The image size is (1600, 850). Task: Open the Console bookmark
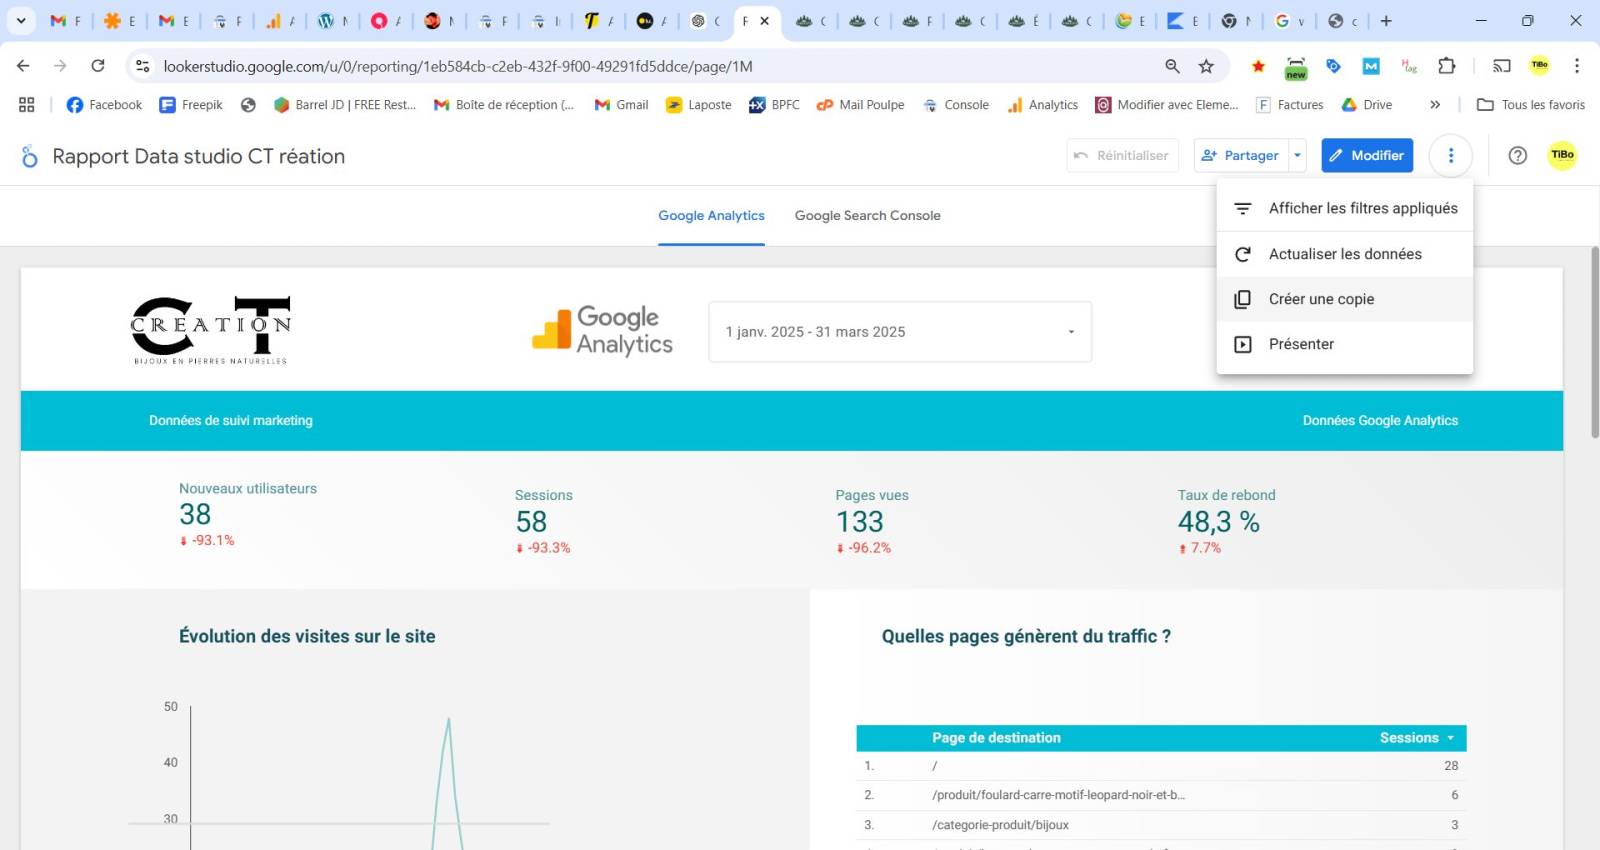click(x=955, y=105)
